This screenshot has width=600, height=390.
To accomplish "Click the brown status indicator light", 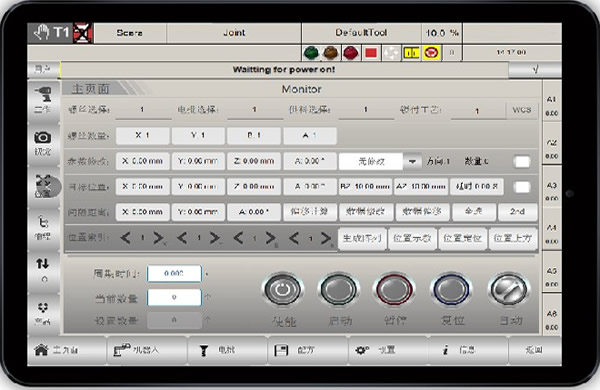I will (331, 53).
